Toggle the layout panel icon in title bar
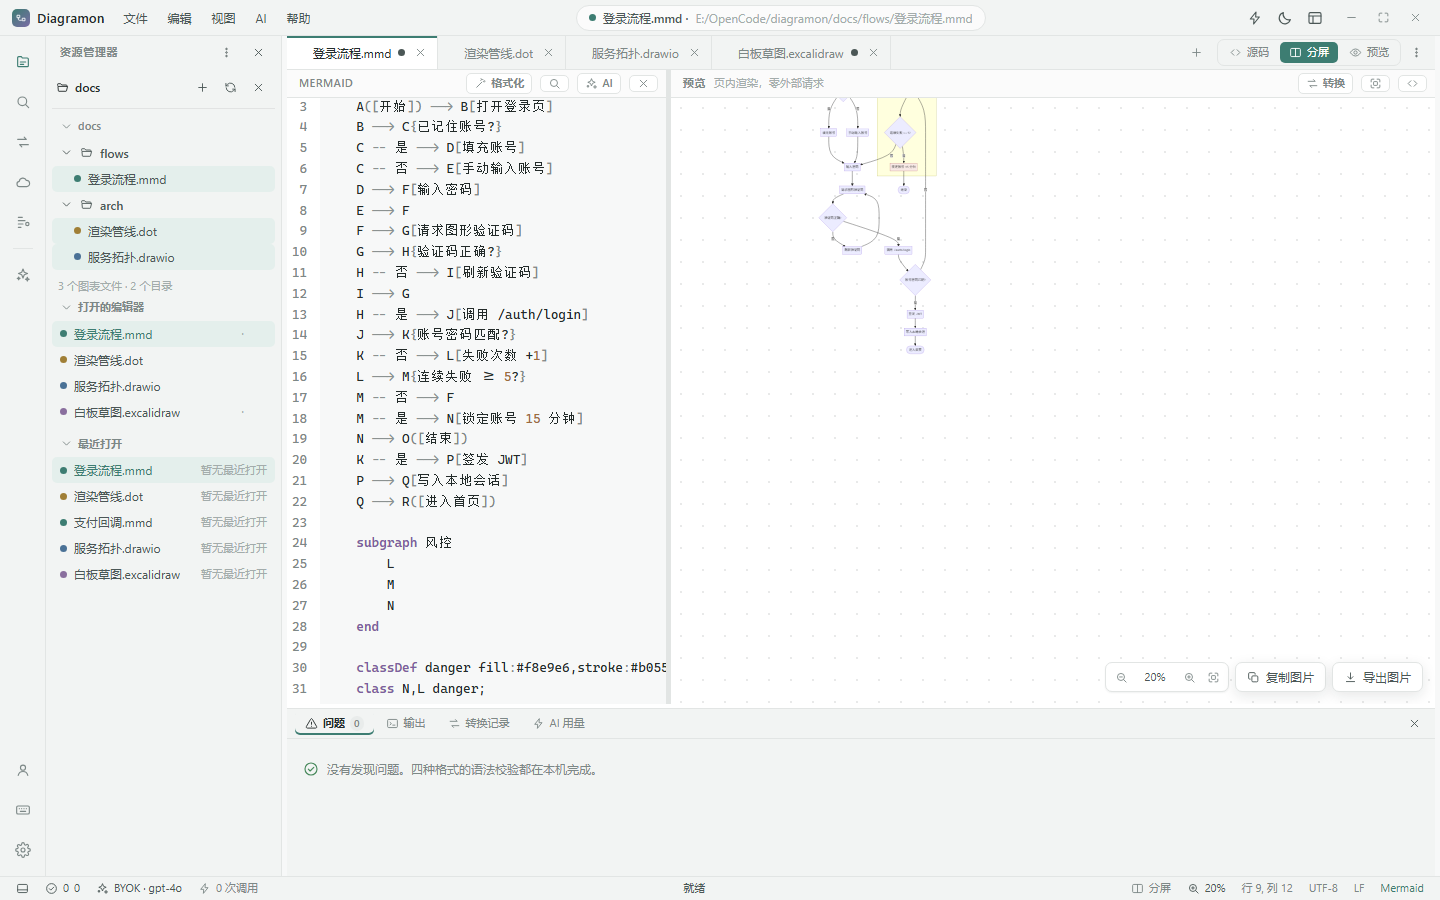This screenshot has height=900, width=1440. [1315, 18]
